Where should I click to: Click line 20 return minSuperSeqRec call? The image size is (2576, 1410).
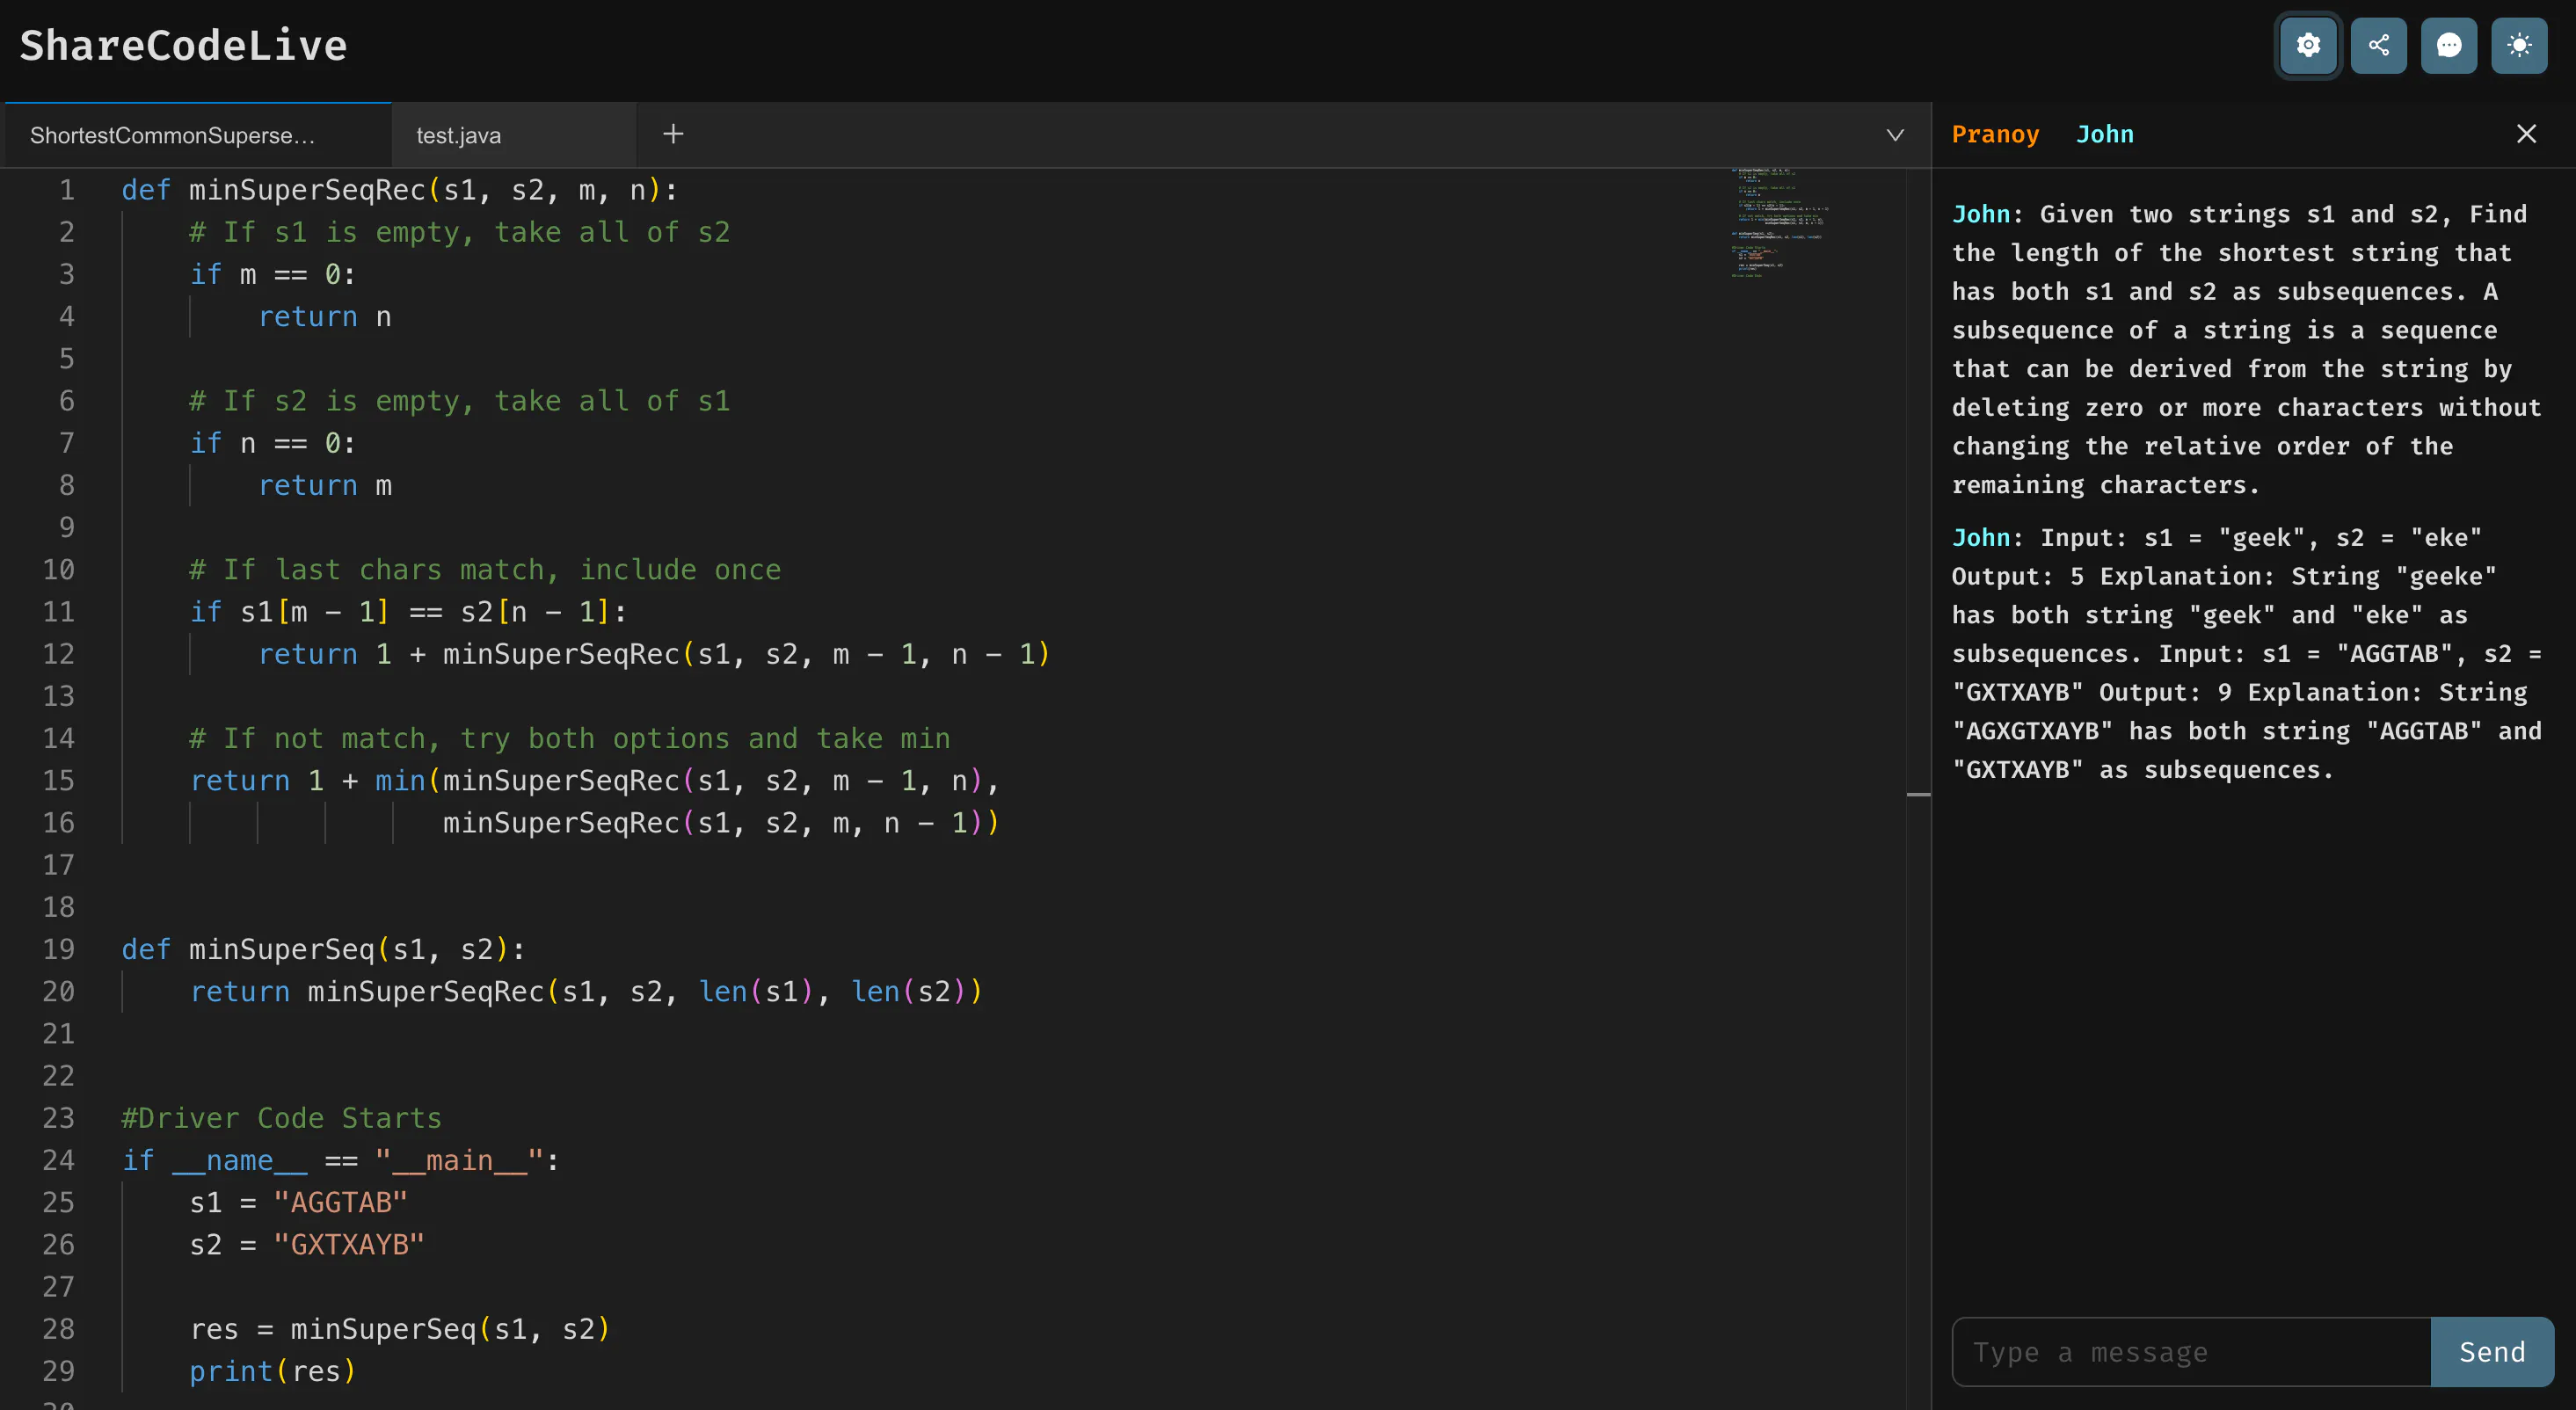pos(586,992)
